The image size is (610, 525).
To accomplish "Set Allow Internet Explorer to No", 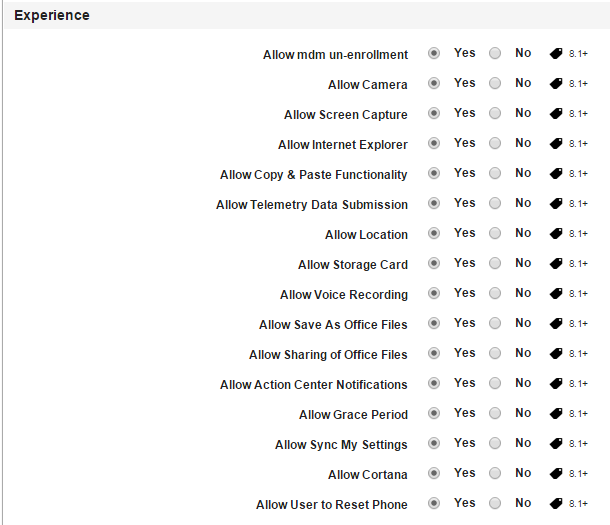I will pyautogui.click(x=495, y=143).
